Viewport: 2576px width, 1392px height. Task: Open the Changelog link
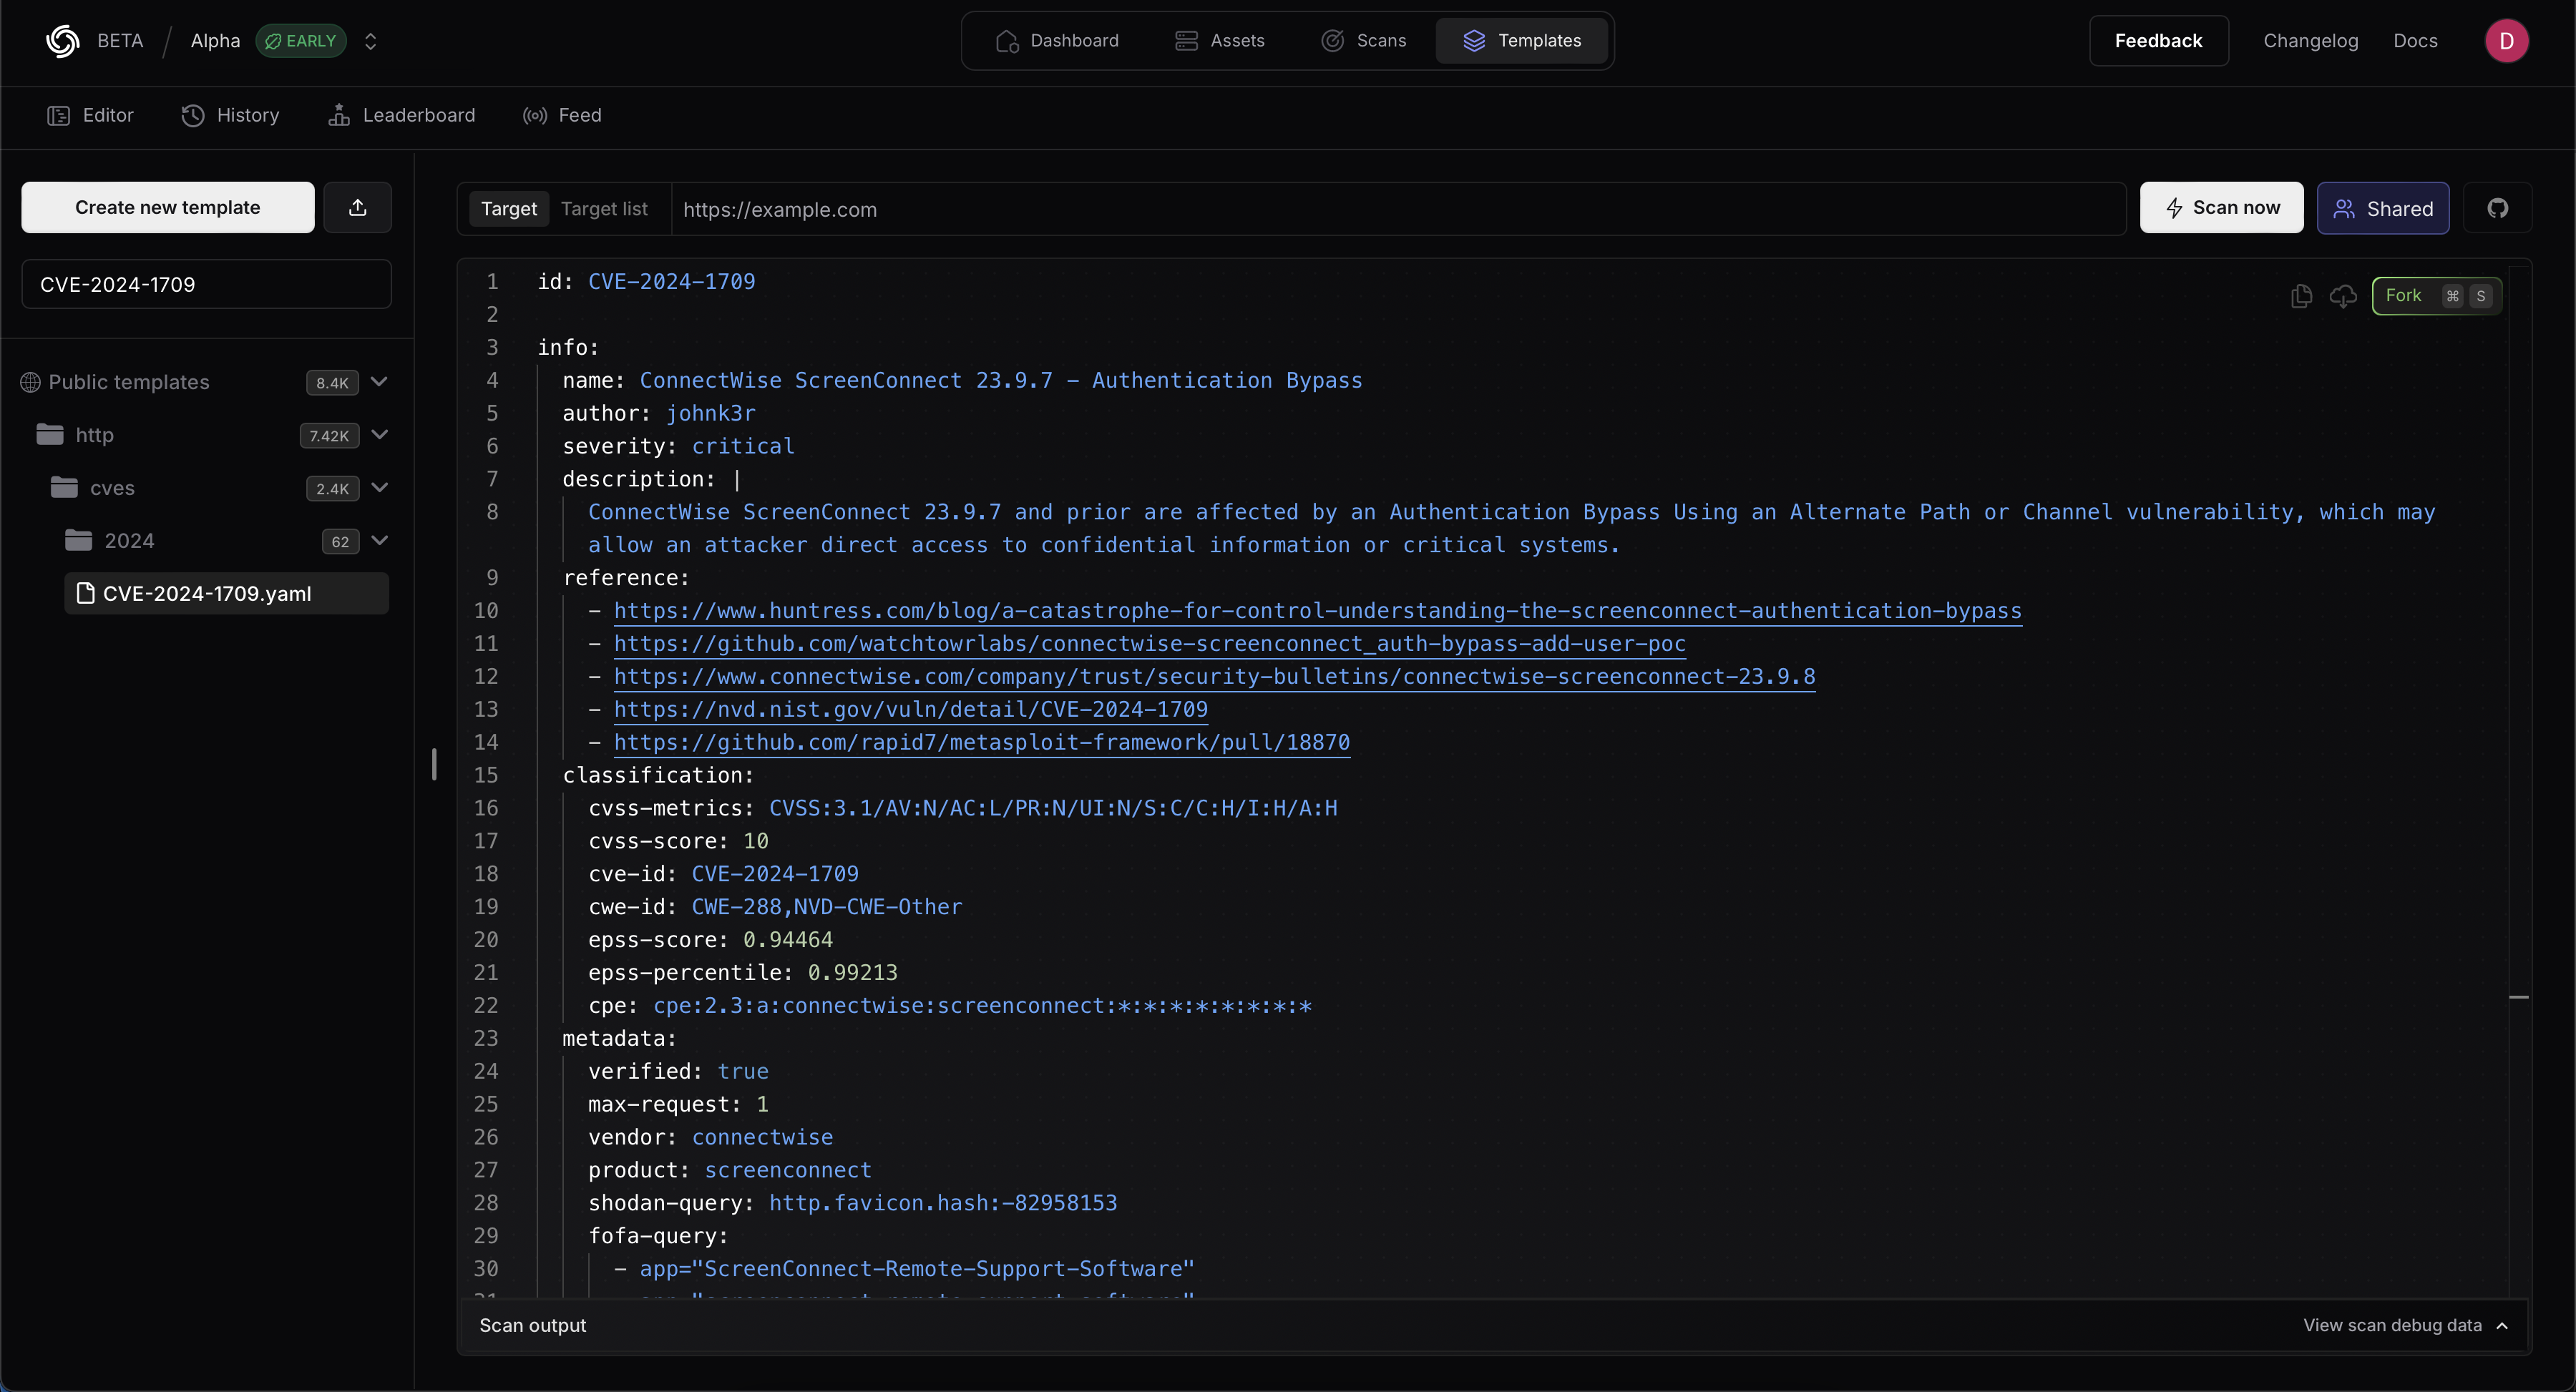pyautogui.click(x=2310, y=41)
